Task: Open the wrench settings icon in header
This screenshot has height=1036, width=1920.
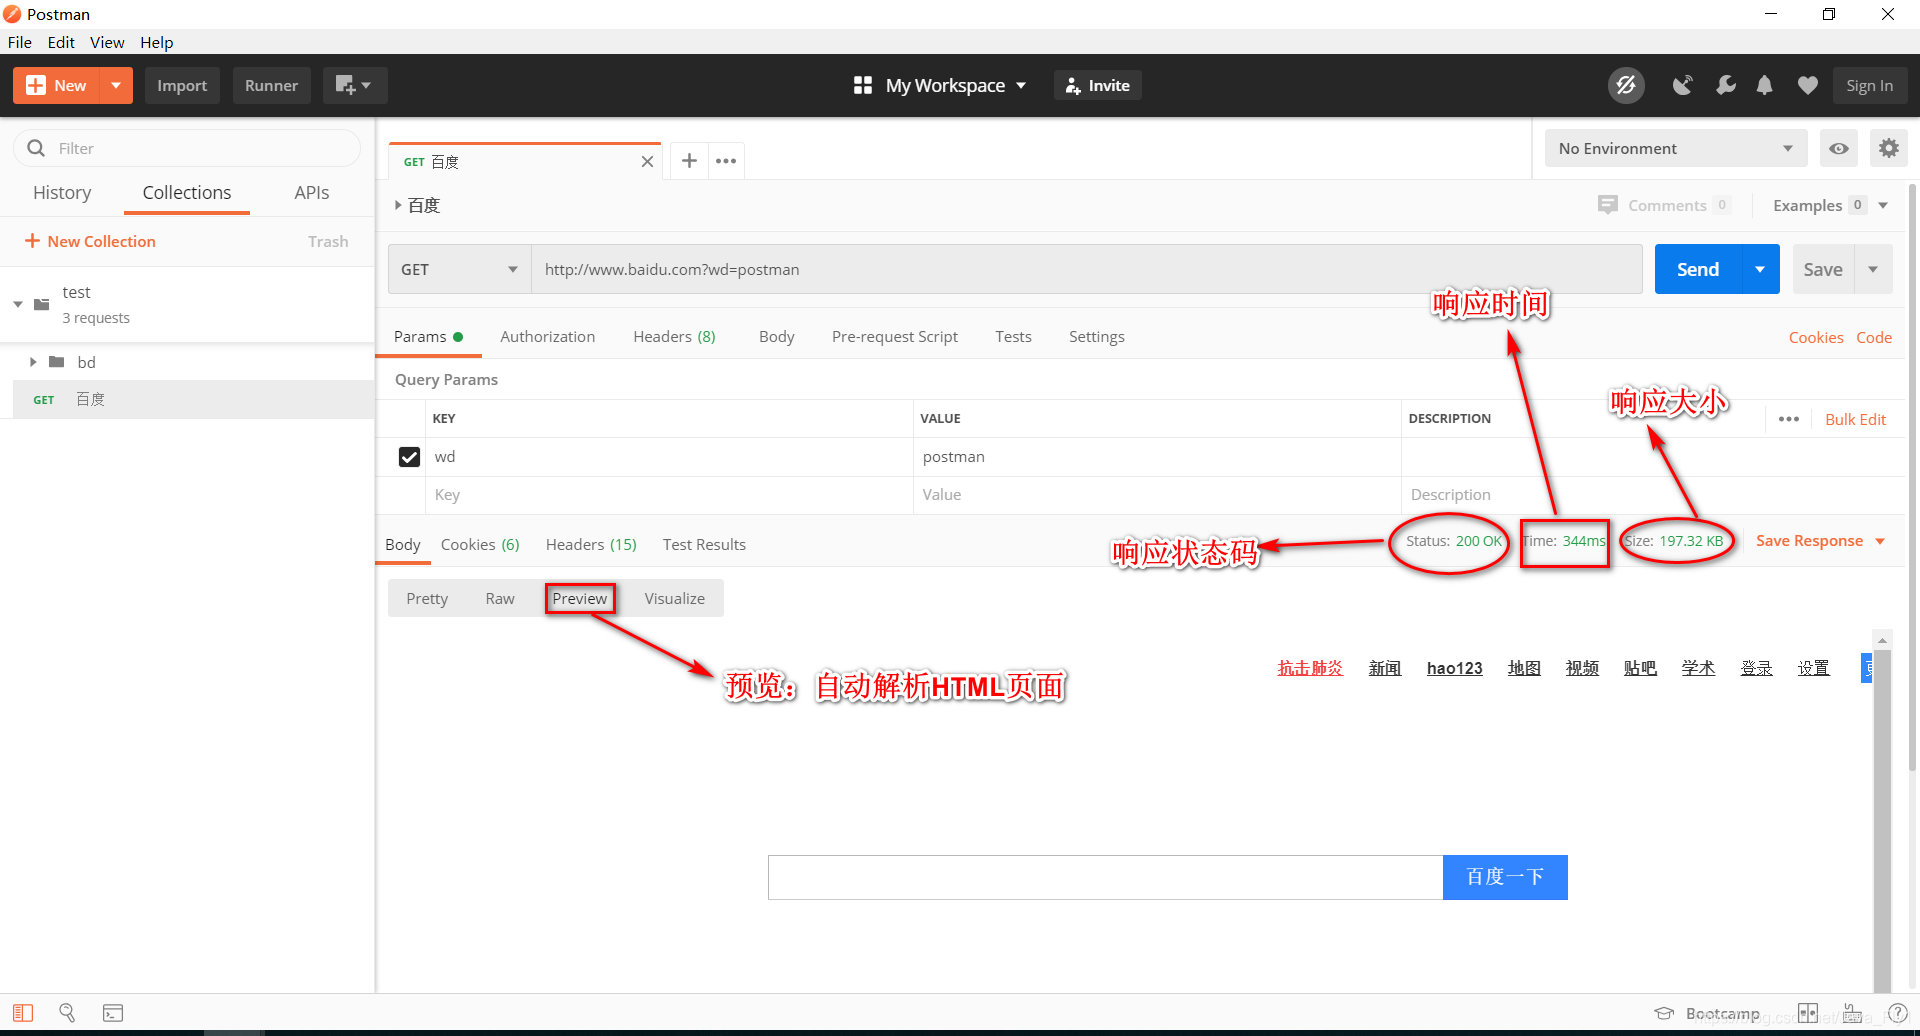Action: 1725,86
